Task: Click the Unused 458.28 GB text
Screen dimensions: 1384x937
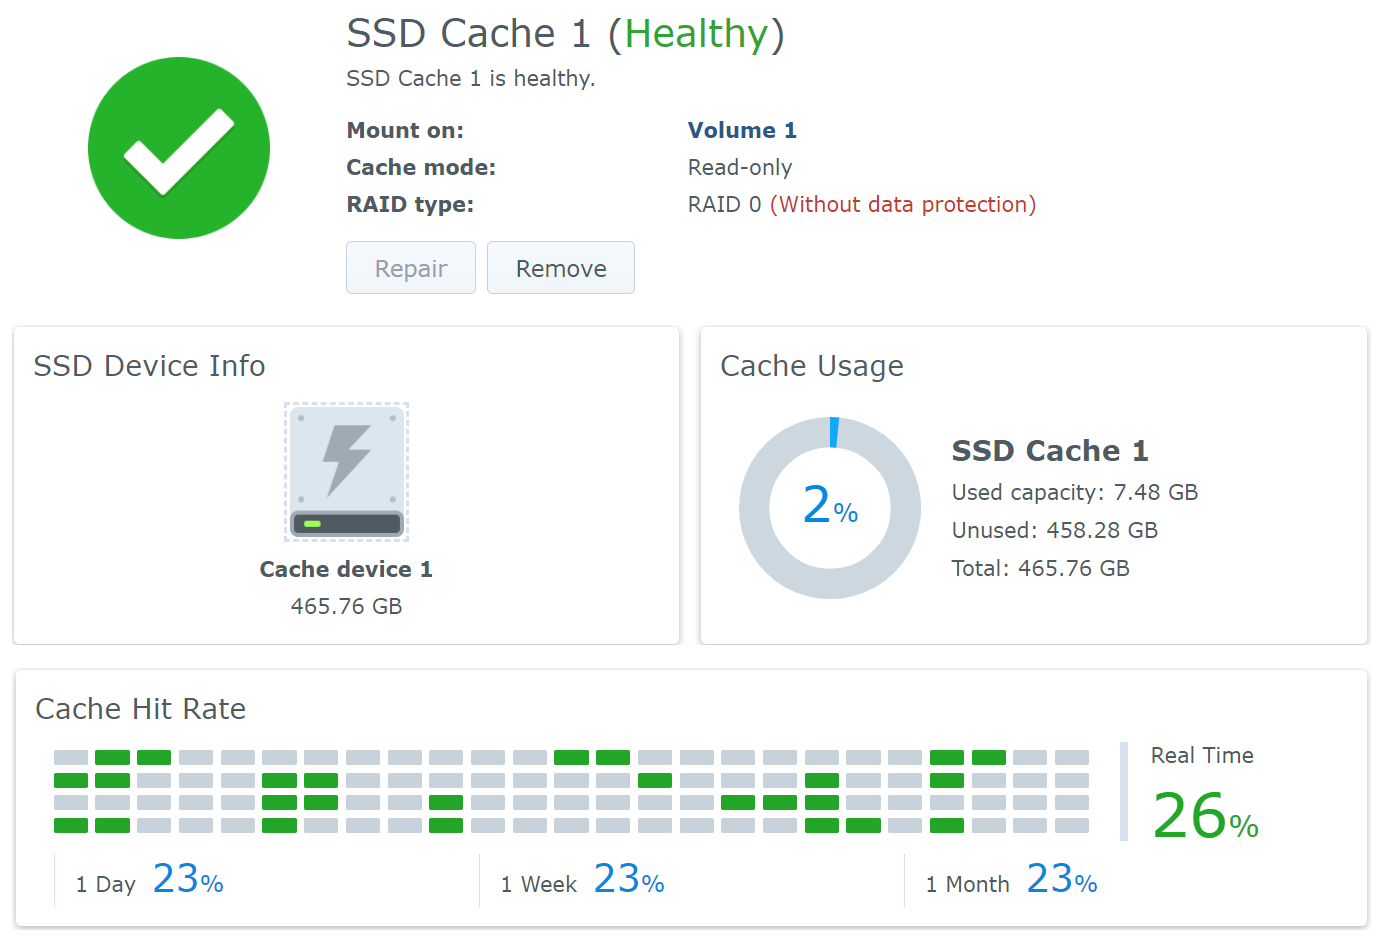Action: pyautogui.click(x=1054, y=530)
